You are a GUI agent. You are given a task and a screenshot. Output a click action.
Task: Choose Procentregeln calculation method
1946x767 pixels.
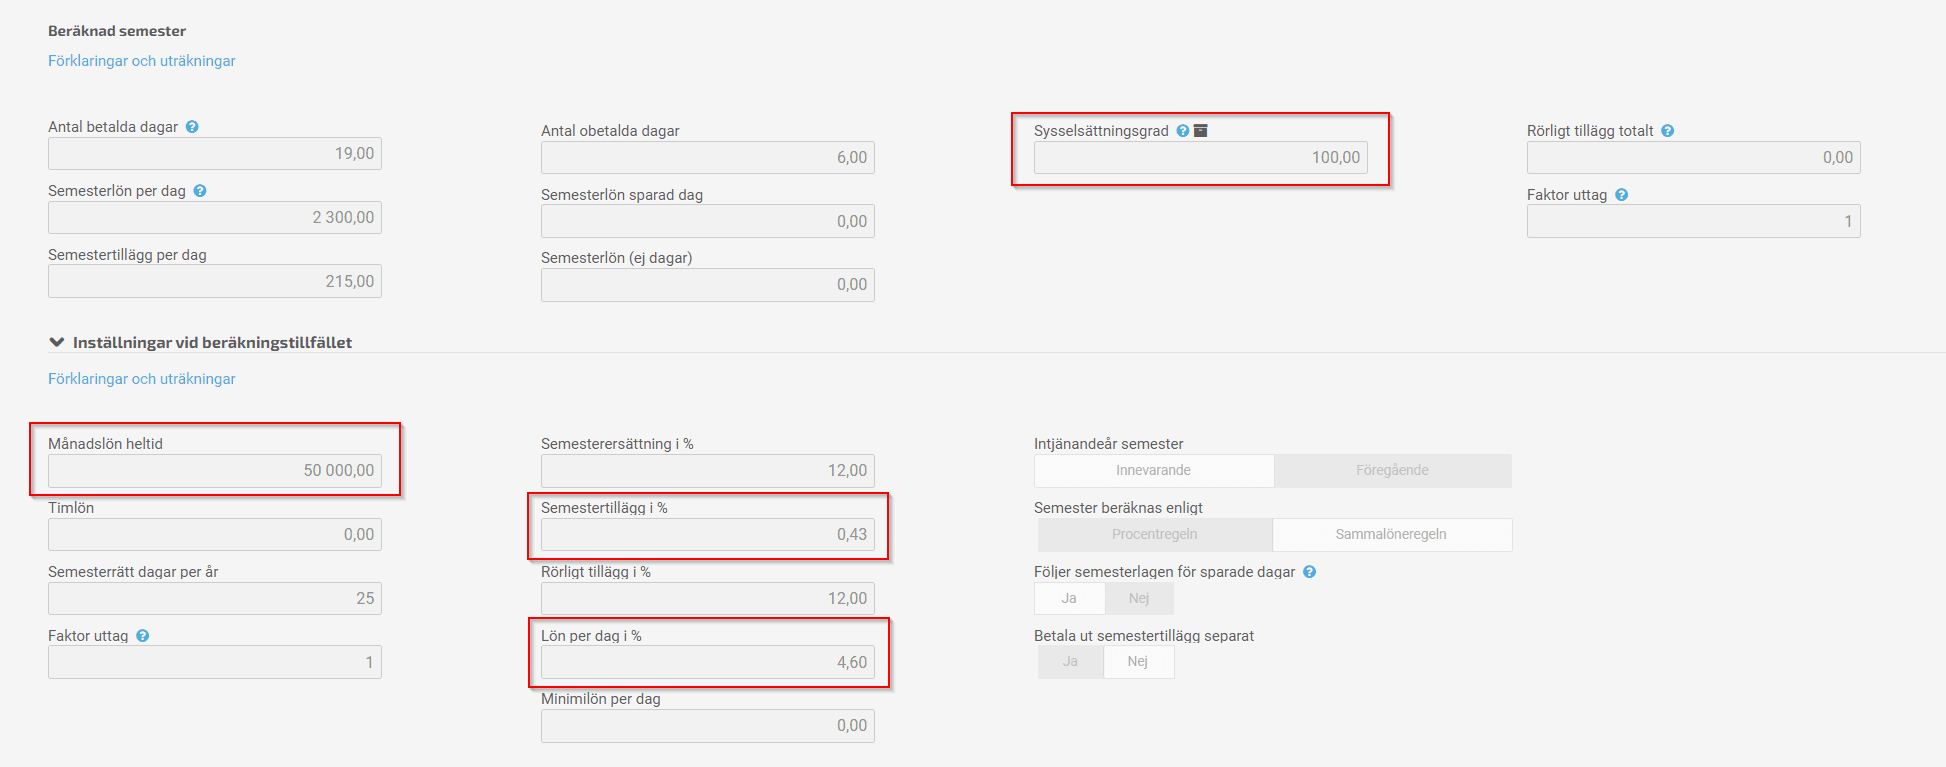[1155, 535]
